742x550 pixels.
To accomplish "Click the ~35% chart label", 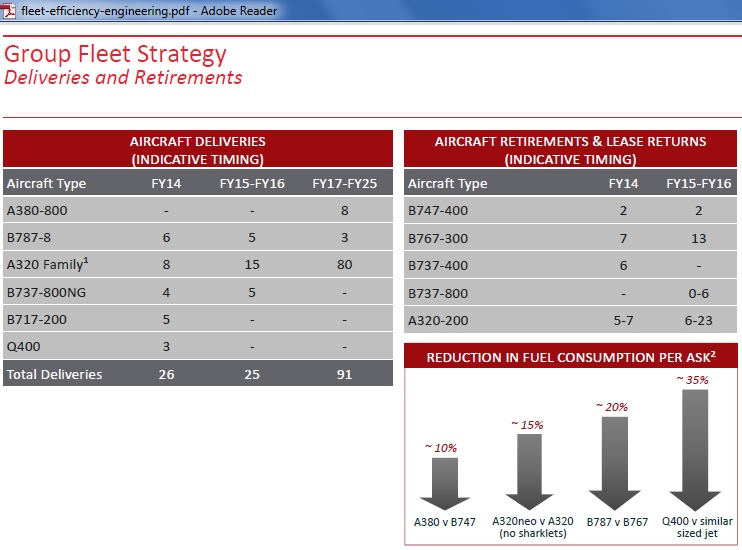I will [692, 380].
